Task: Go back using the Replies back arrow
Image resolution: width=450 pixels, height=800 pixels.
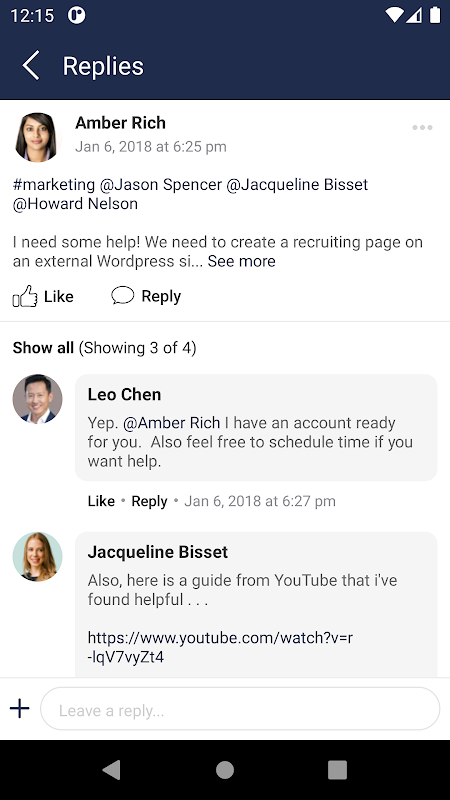Action: [31, 66]
